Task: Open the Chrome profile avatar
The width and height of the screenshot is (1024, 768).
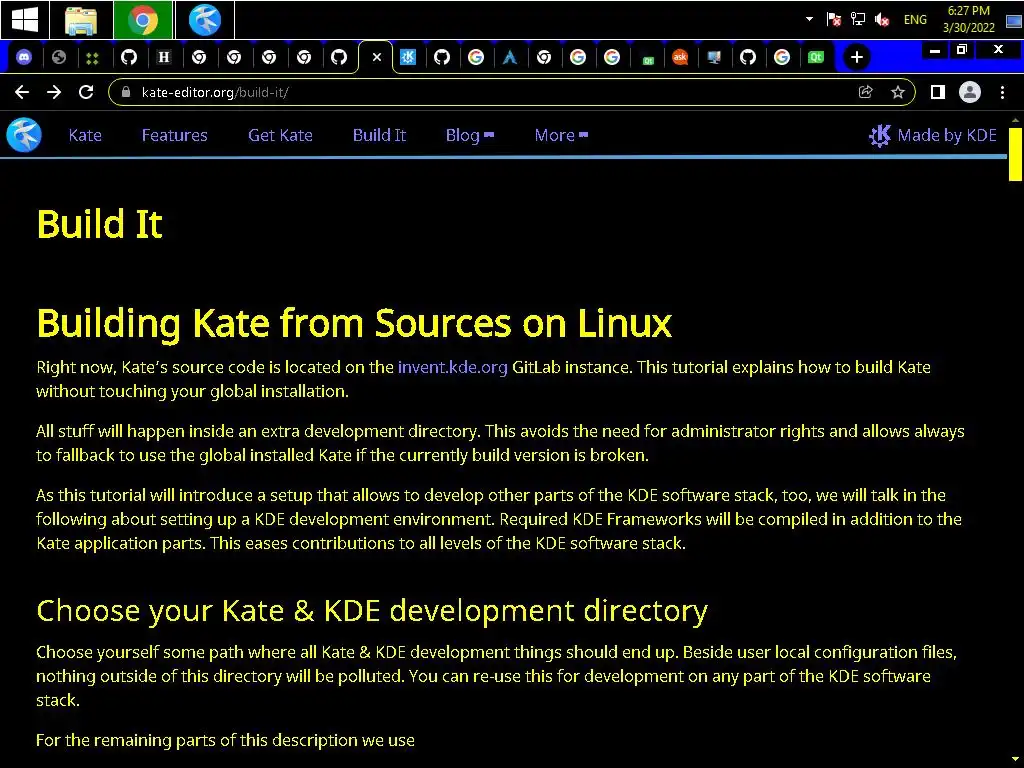Action: (x=970, y=92)
